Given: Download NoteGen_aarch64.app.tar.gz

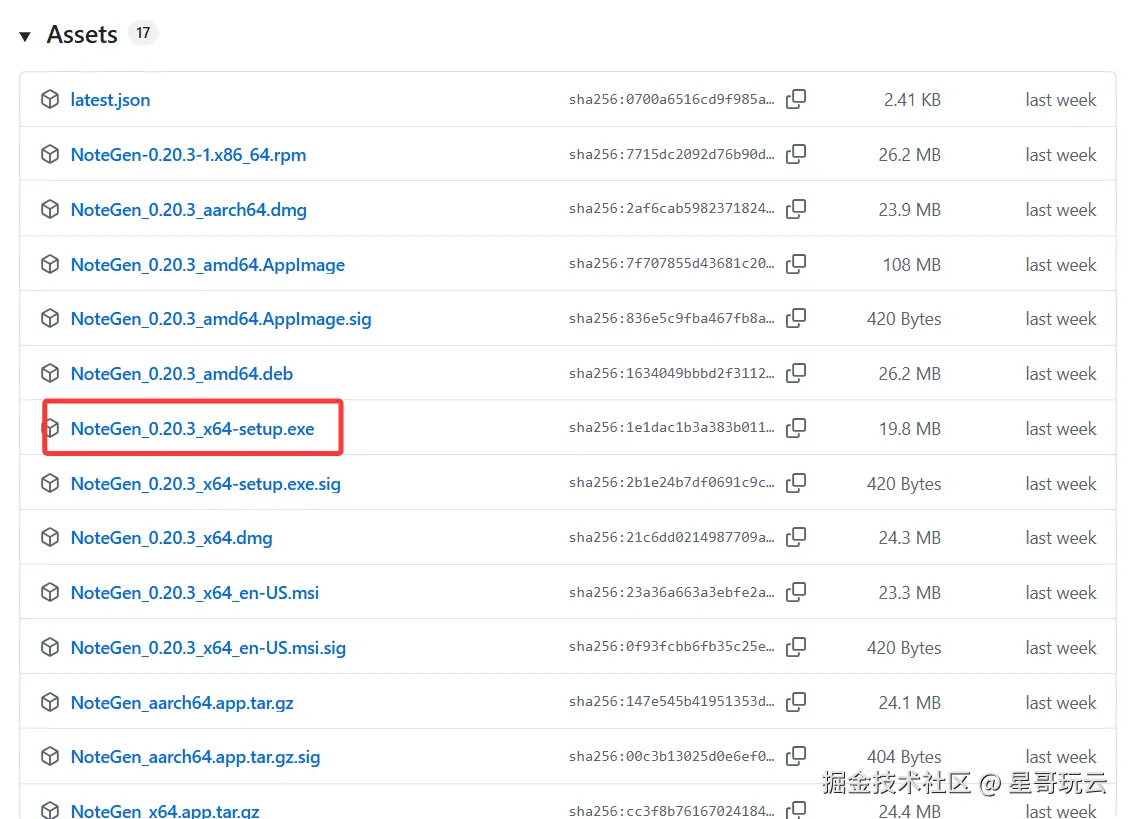Looking at the screenshot, I should click(182, 702).
